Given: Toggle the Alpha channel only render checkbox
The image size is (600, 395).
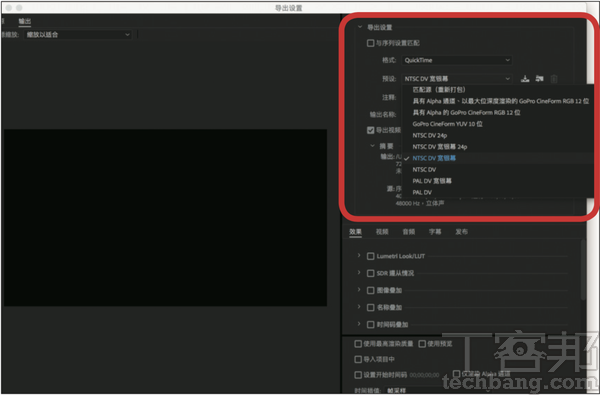Looking at the screenshot, I should [x=456, y=373].
